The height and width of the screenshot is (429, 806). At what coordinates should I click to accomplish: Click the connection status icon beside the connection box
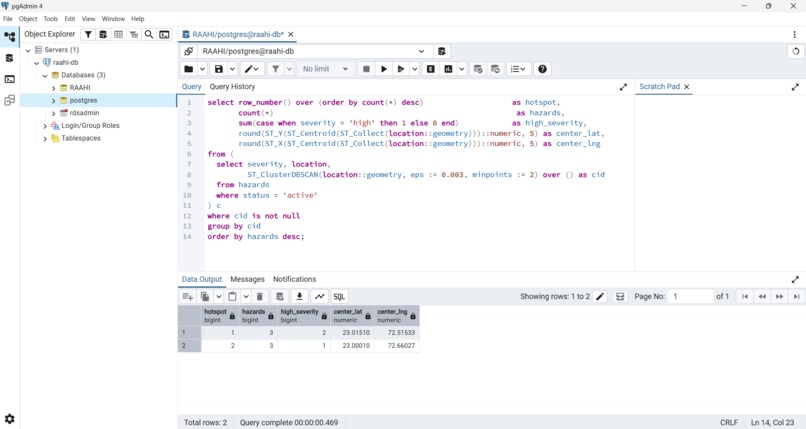coord(189,51)
